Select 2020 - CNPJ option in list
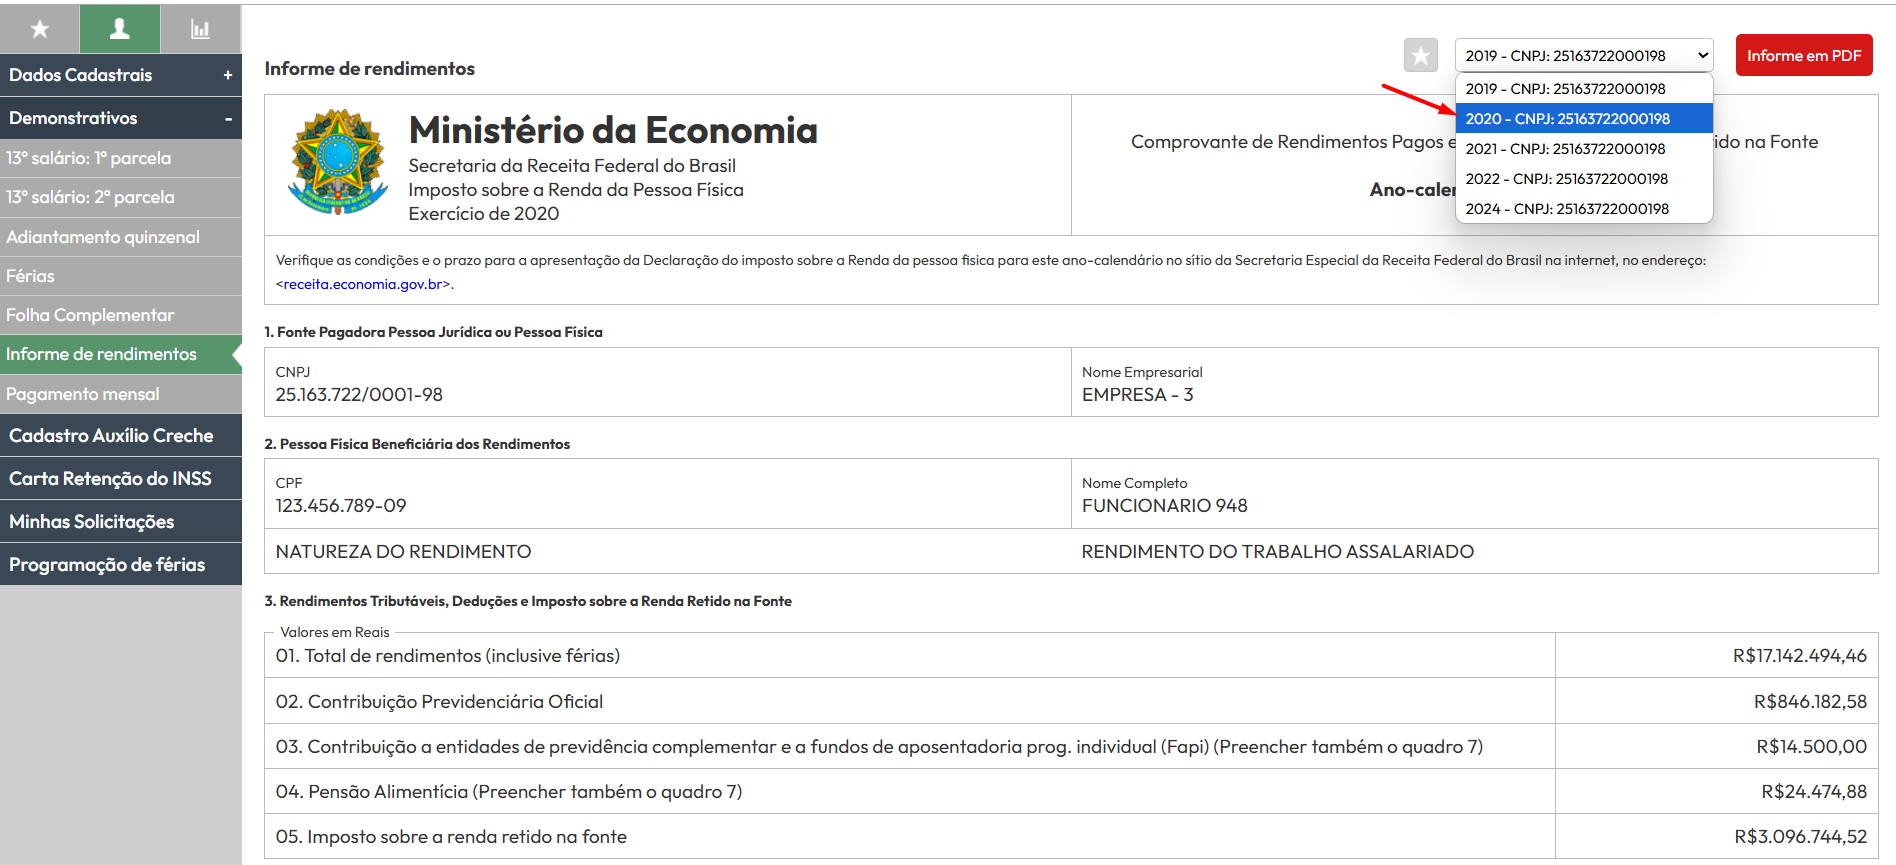 pos(1584,119)
